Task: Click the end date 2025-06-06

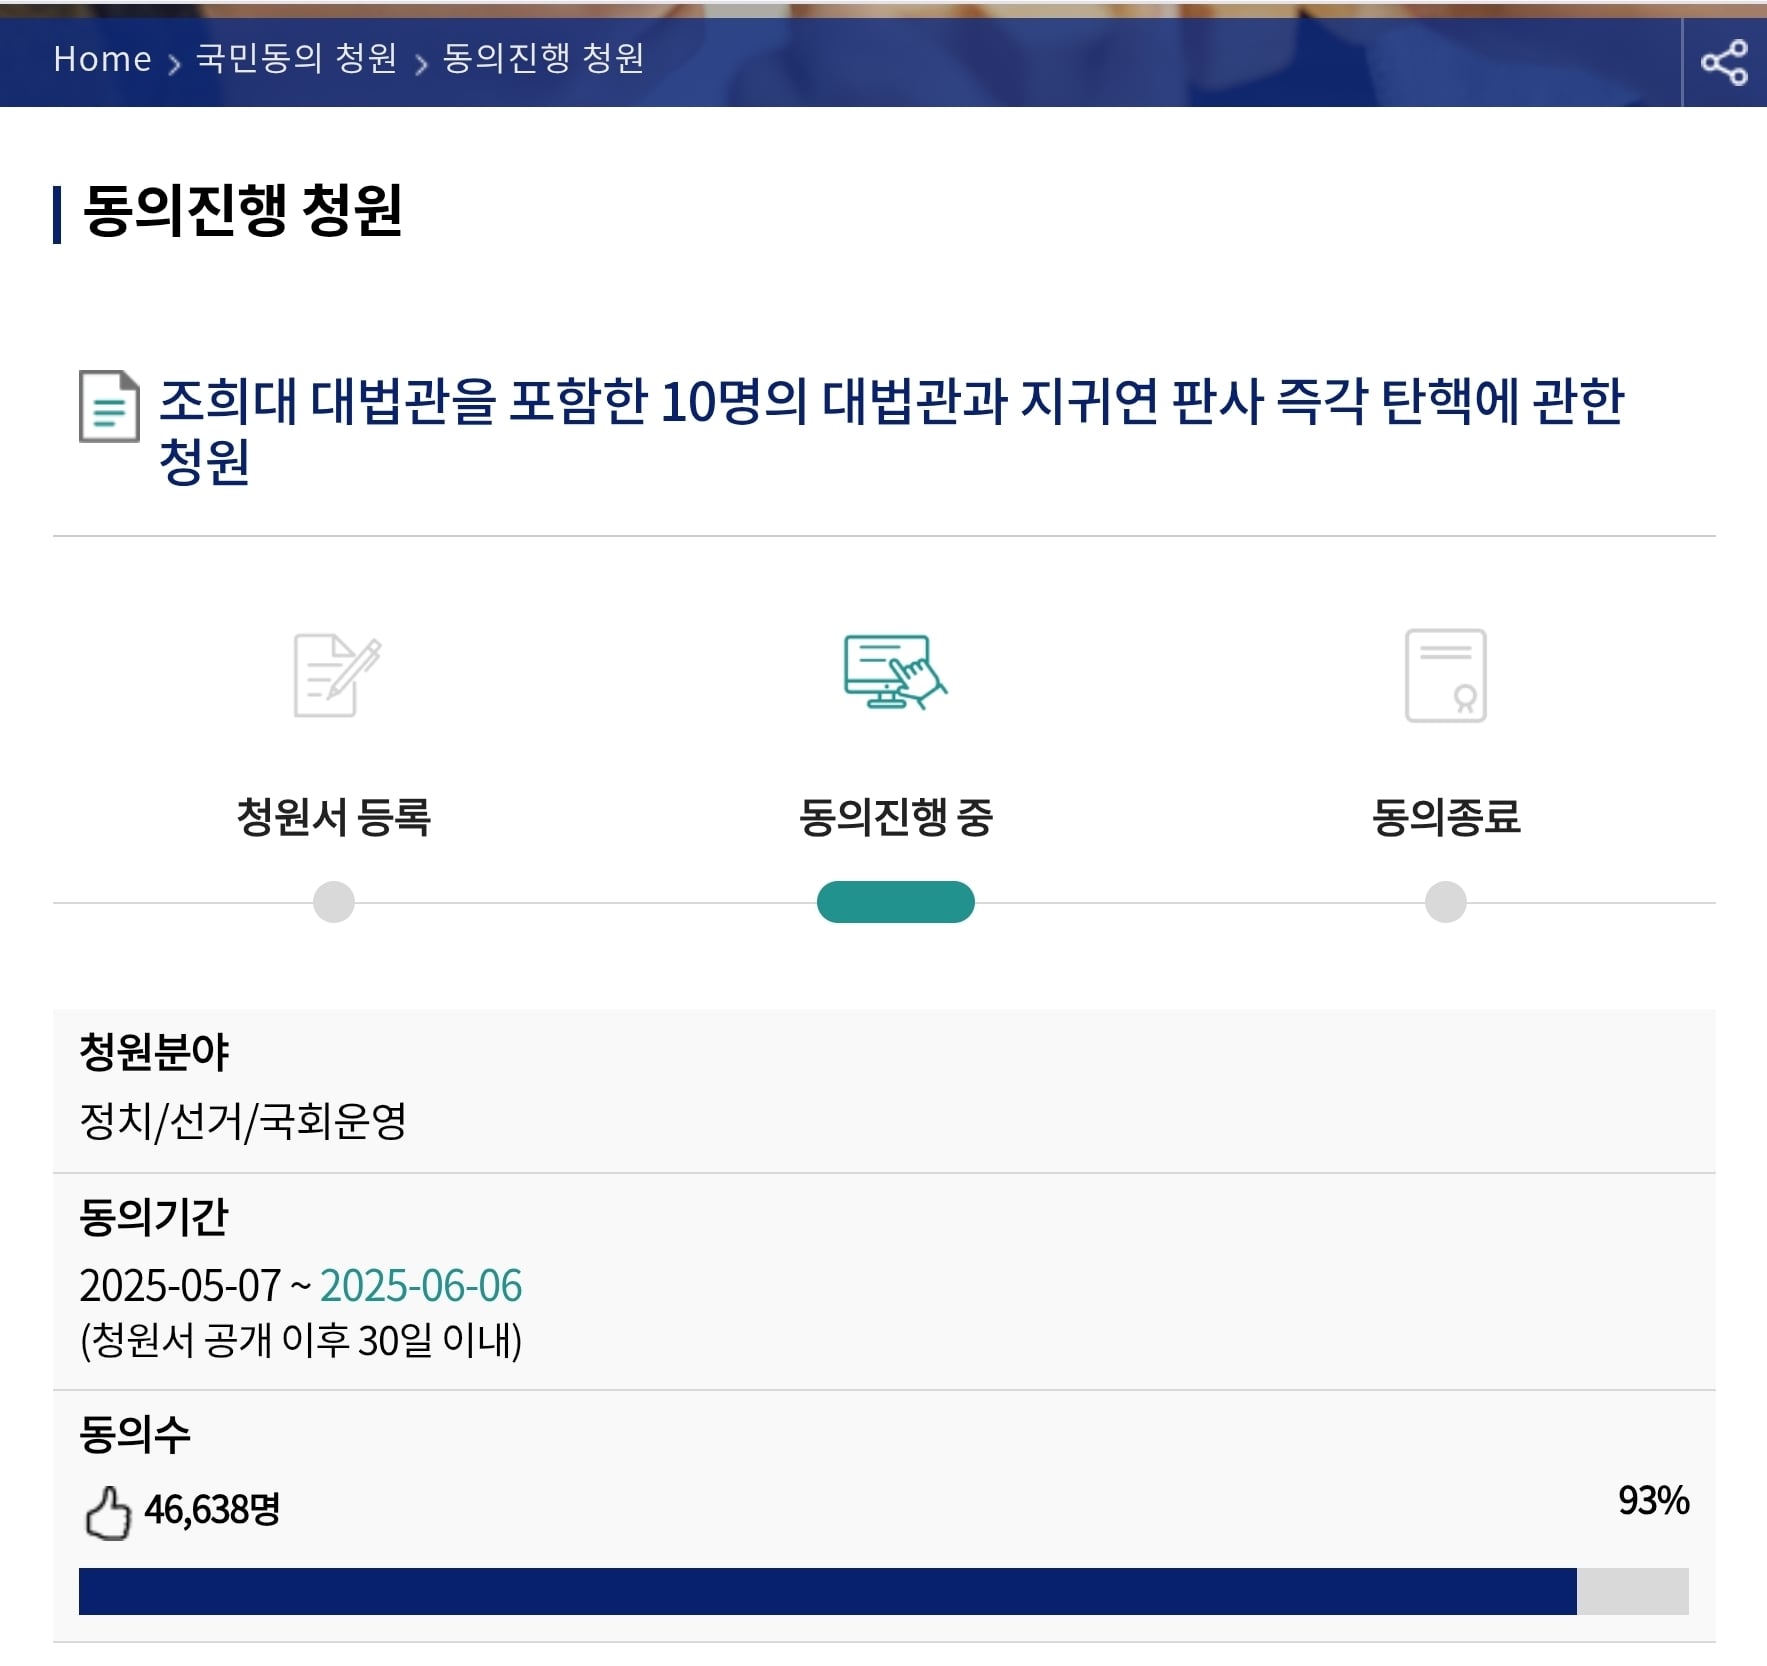Action: click(421, 1286)
